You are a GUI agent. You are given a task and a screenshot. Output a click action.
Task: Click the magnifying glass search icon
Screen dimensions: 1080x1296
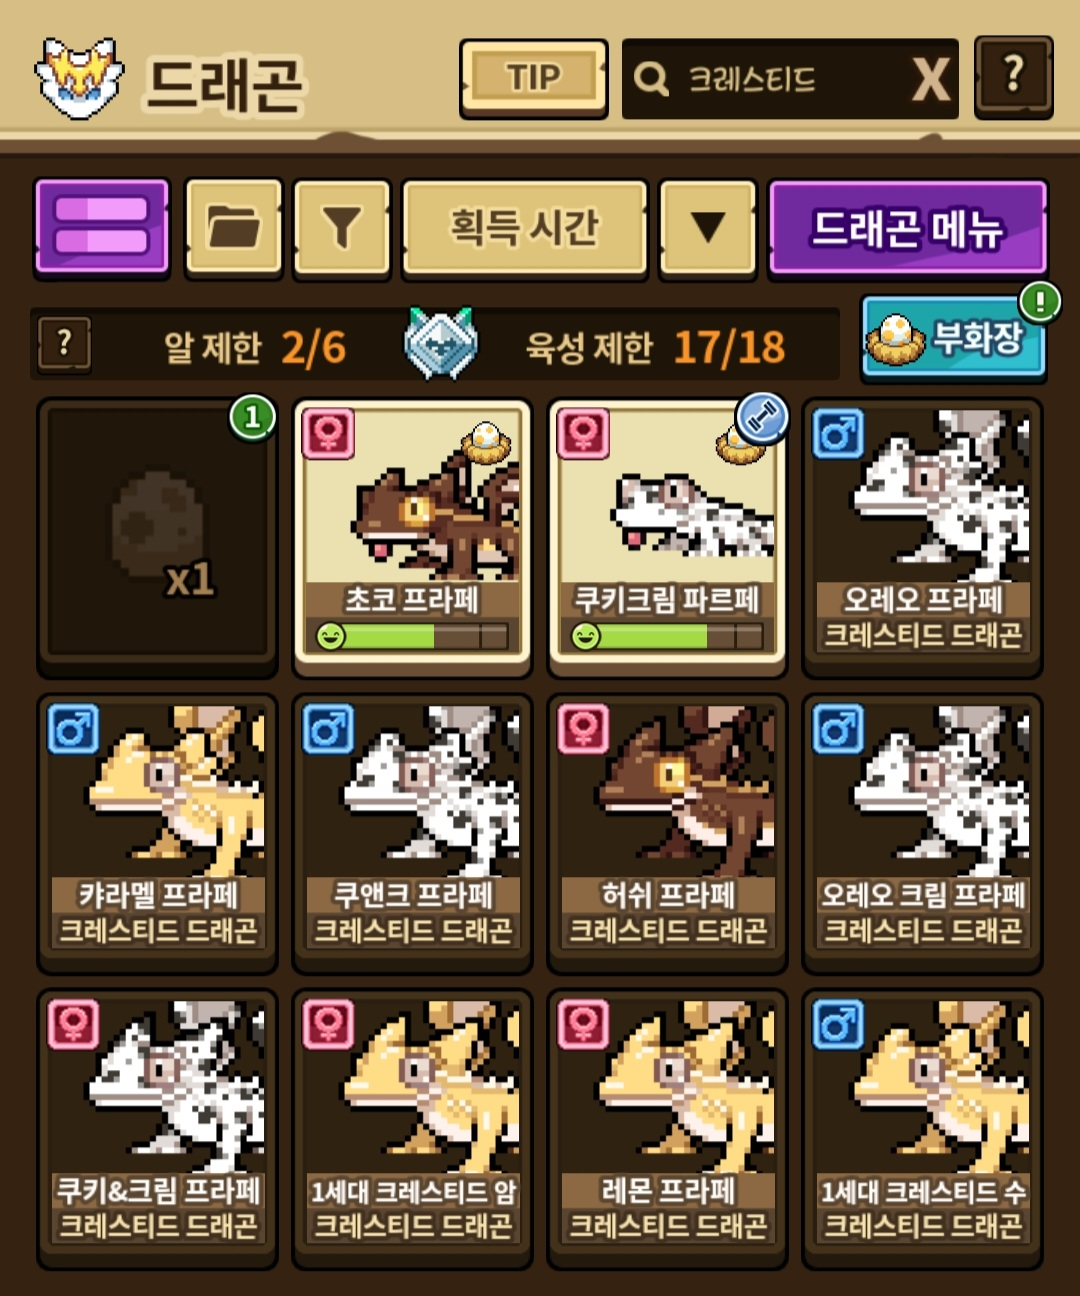[x=651, y=79]
